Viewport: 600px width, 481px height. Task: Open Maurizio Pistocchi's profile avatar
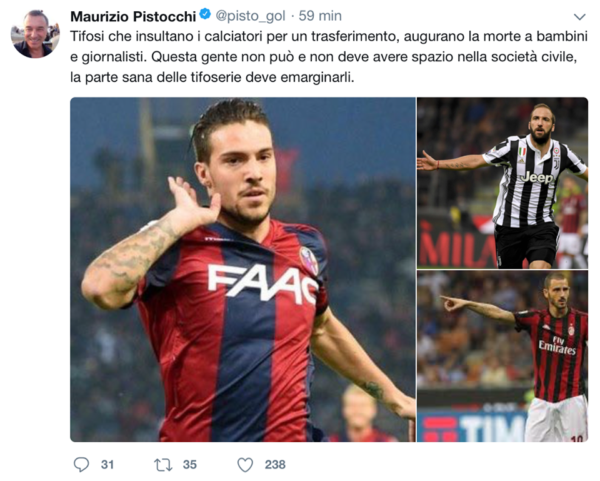35,34
